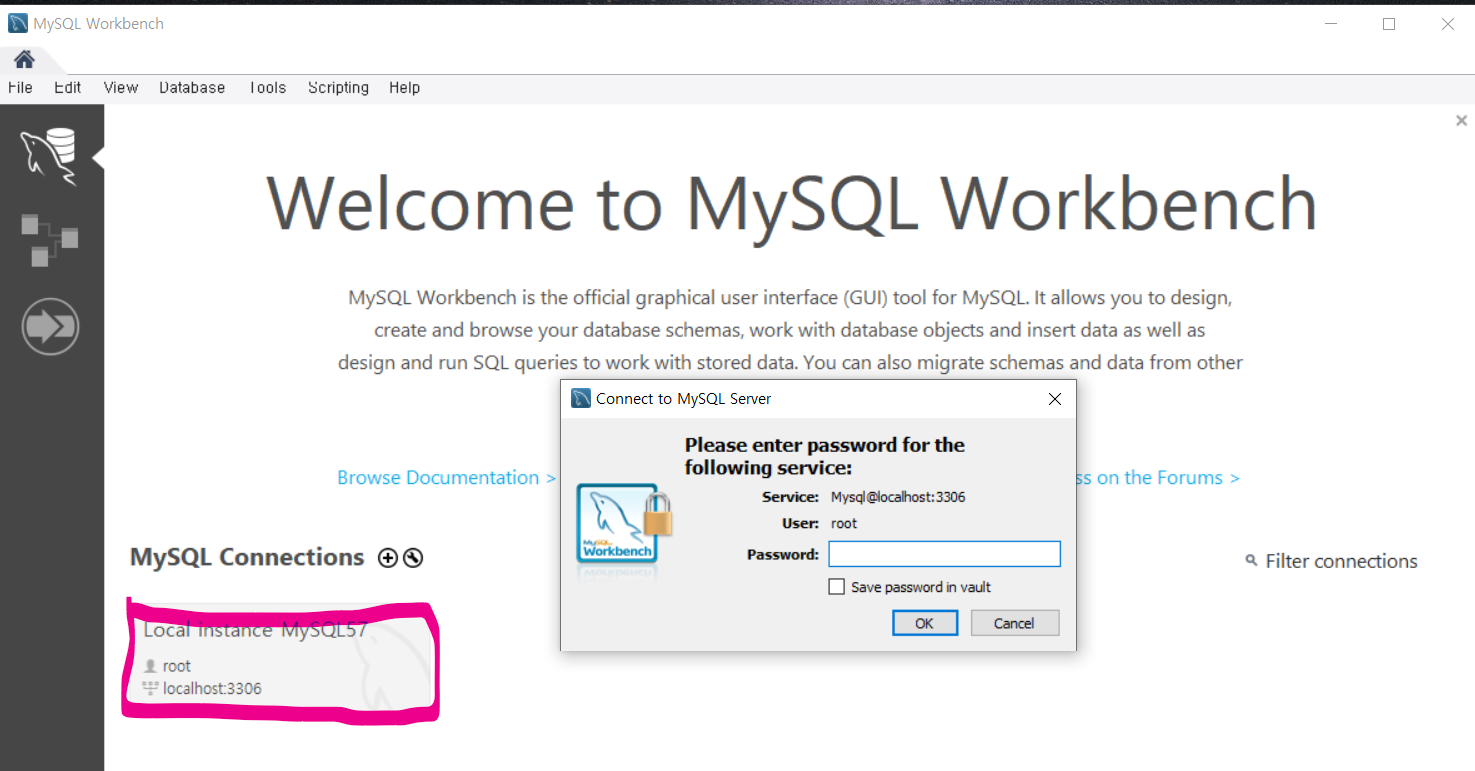Close the welcome page with small X
The height and width of the screenshot is (771, 1475).
pos(1461,121)
